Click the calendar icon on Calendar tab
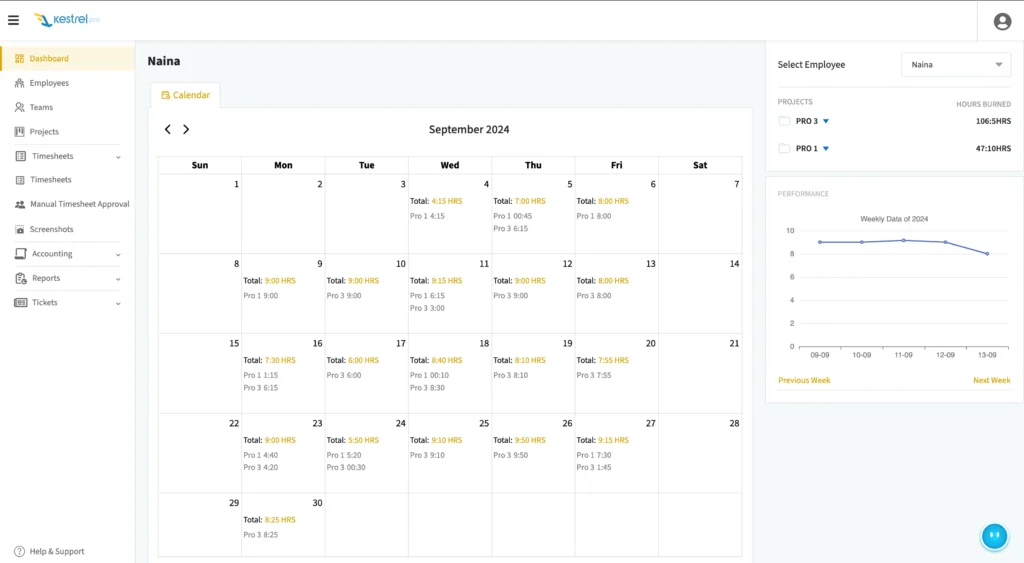The width and height of the screenshot is (1024, 563). 165,95
